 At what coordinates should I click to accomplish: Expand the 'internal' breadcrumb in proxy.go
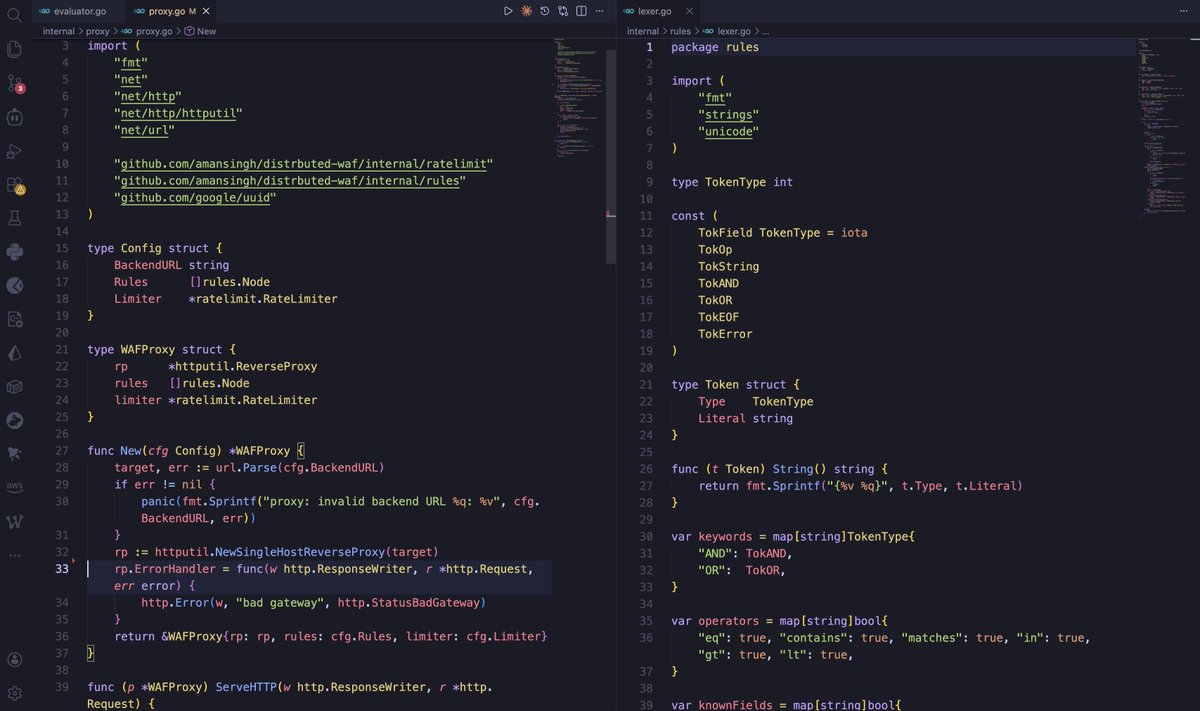(x=58, y=31)
